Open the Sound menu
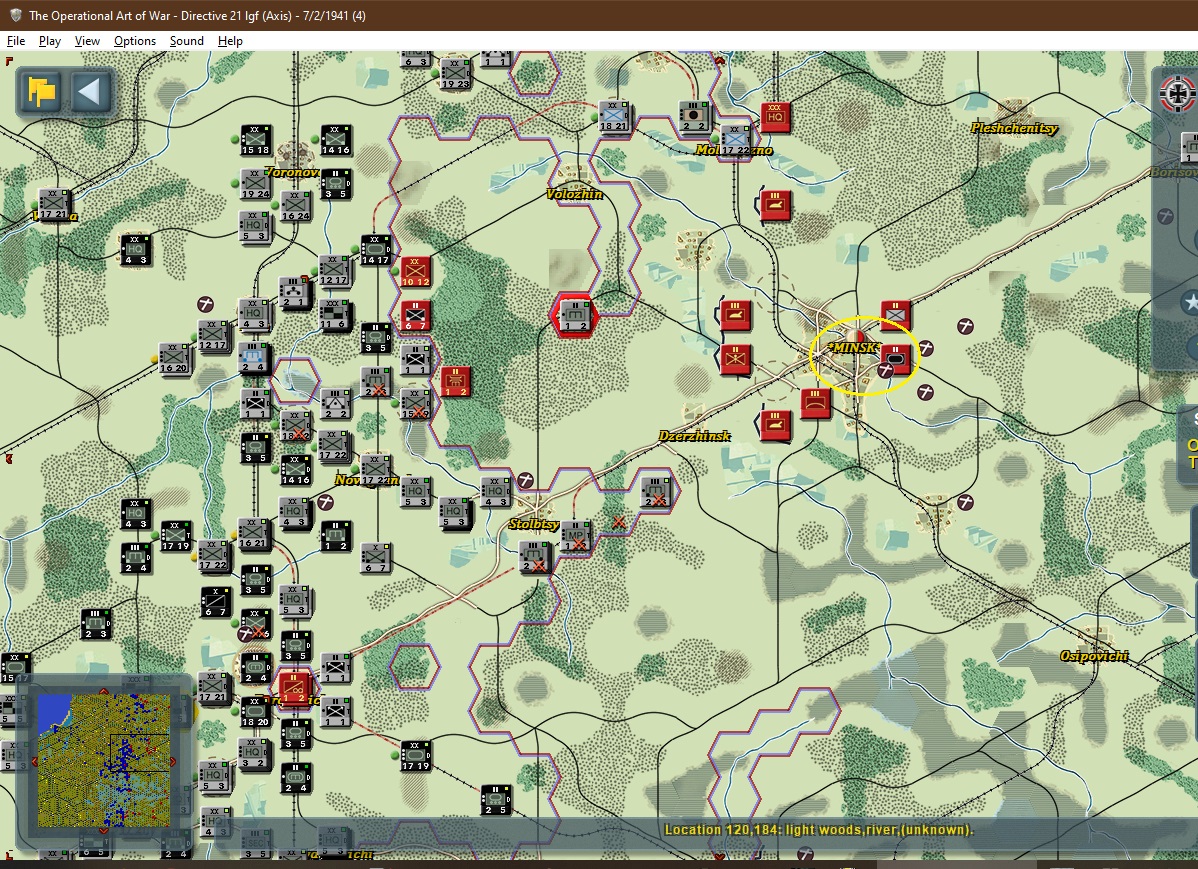Screen dimensions: 1198x869 (x=186, y=41)
